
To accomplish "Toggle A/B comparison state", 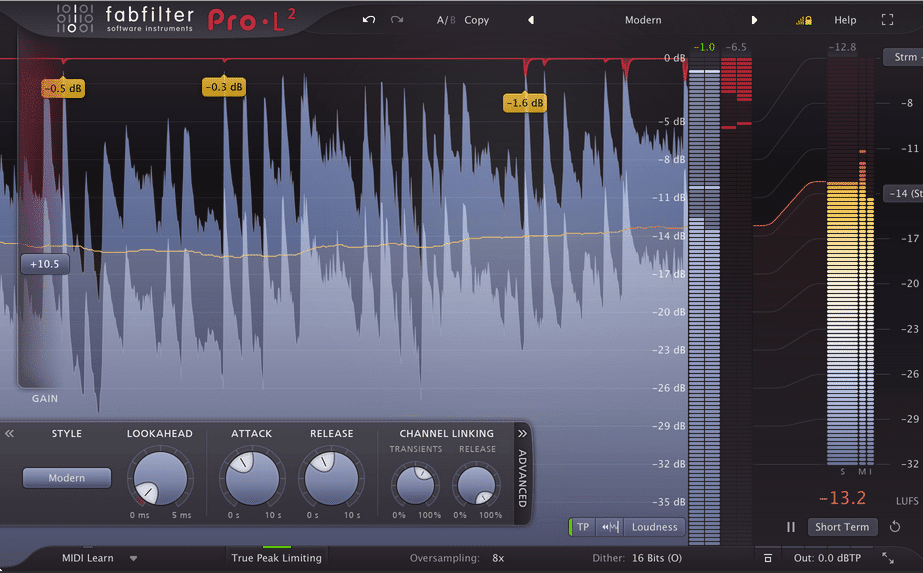I will click(x=444, y=20).
